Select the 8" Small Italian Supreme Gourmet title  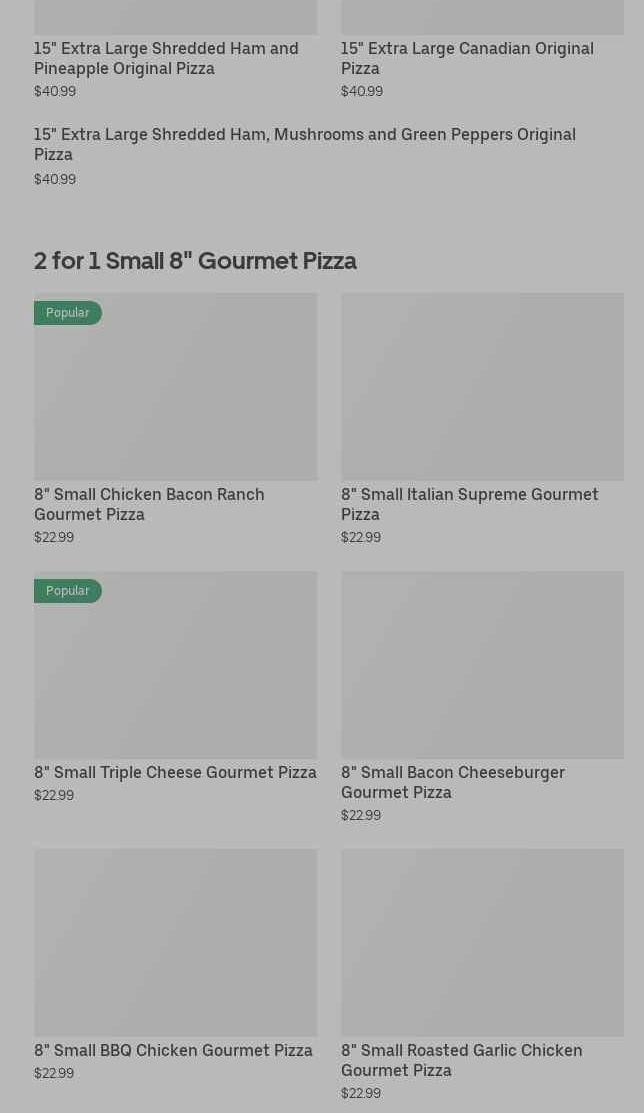469,504
